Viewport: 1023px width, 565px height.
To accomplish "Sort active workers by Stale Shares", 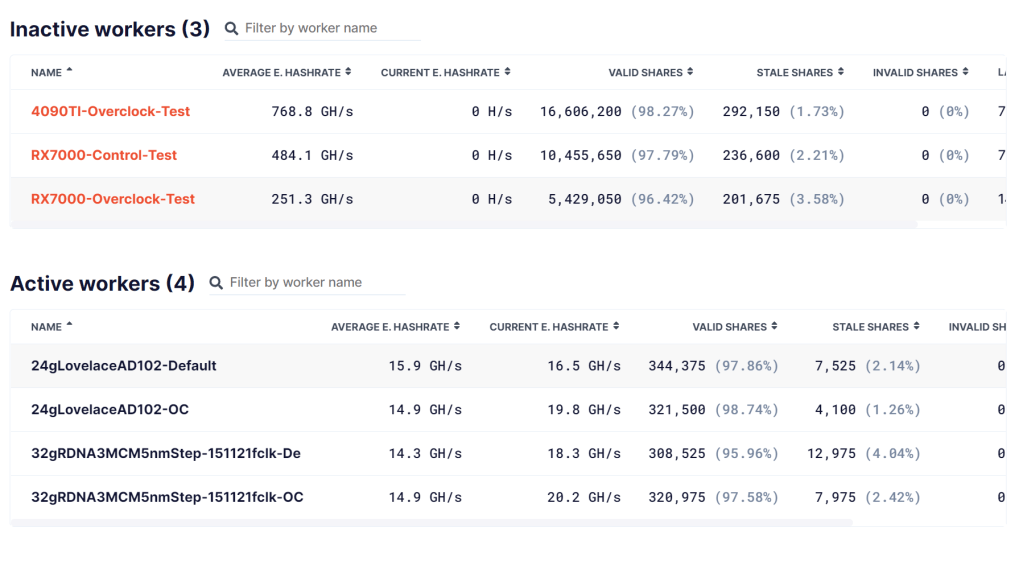I will point(876,327).
